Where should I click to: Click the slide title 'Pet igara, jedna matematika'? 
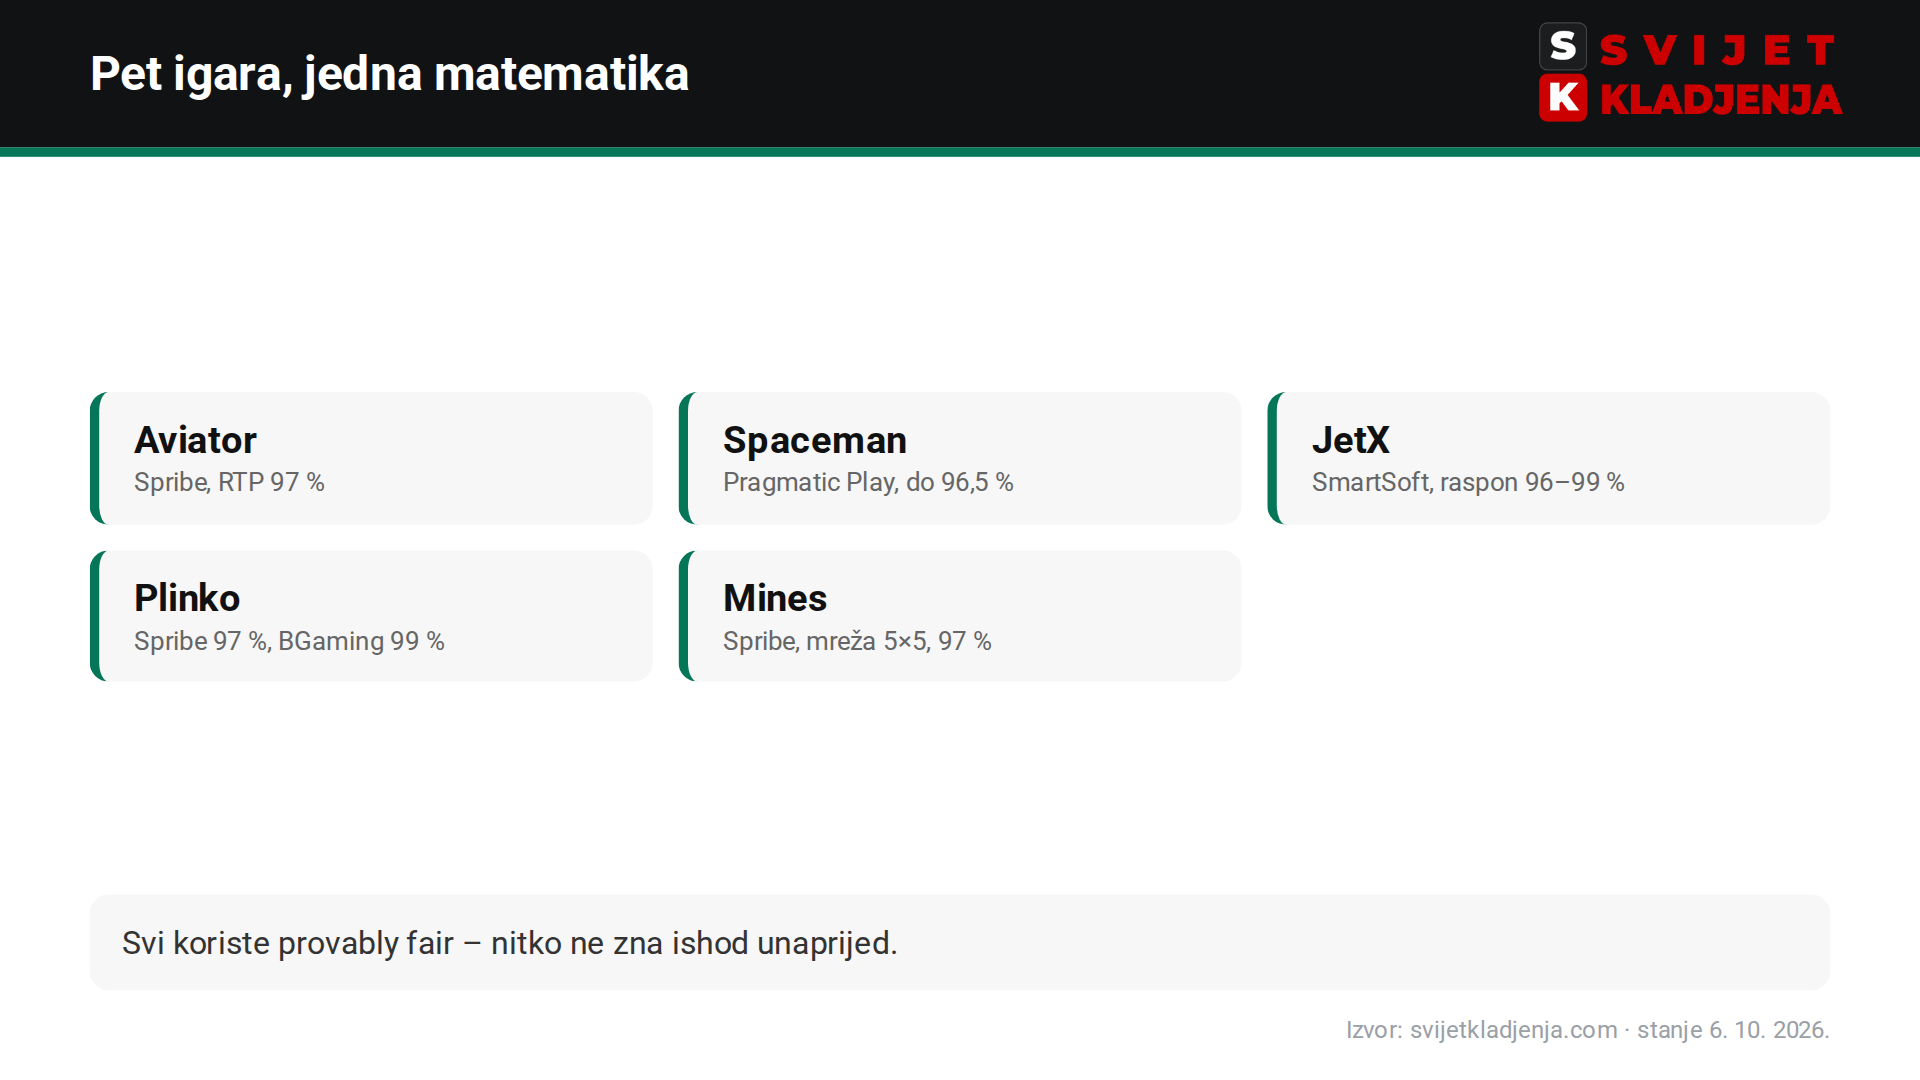point(390,73)
